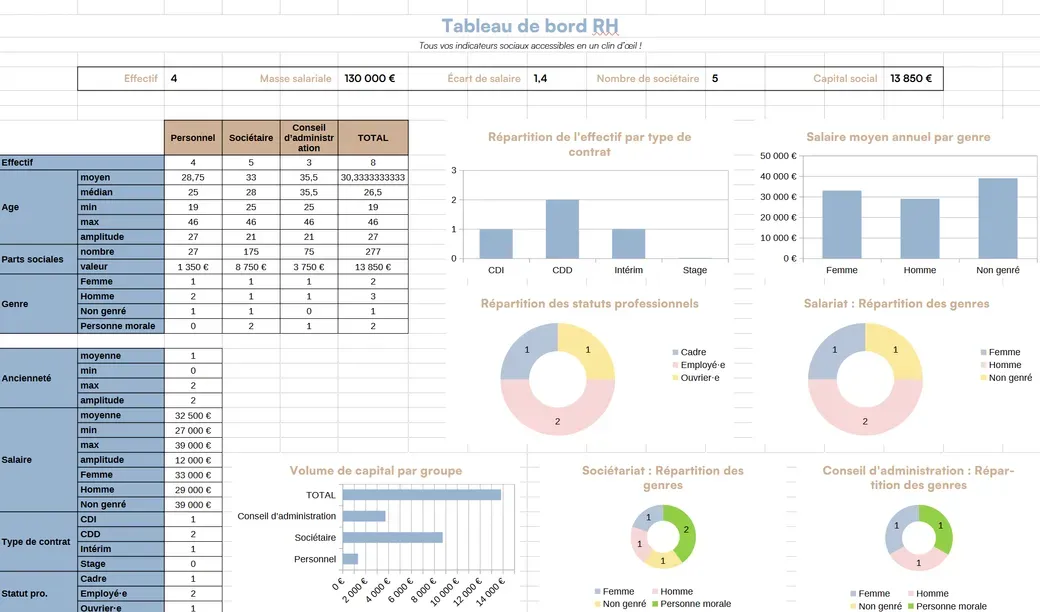Click the "Conseil d'administration" column header cell
The height and width of the screenshot is (612, 1040).
[x=309, y=137]
